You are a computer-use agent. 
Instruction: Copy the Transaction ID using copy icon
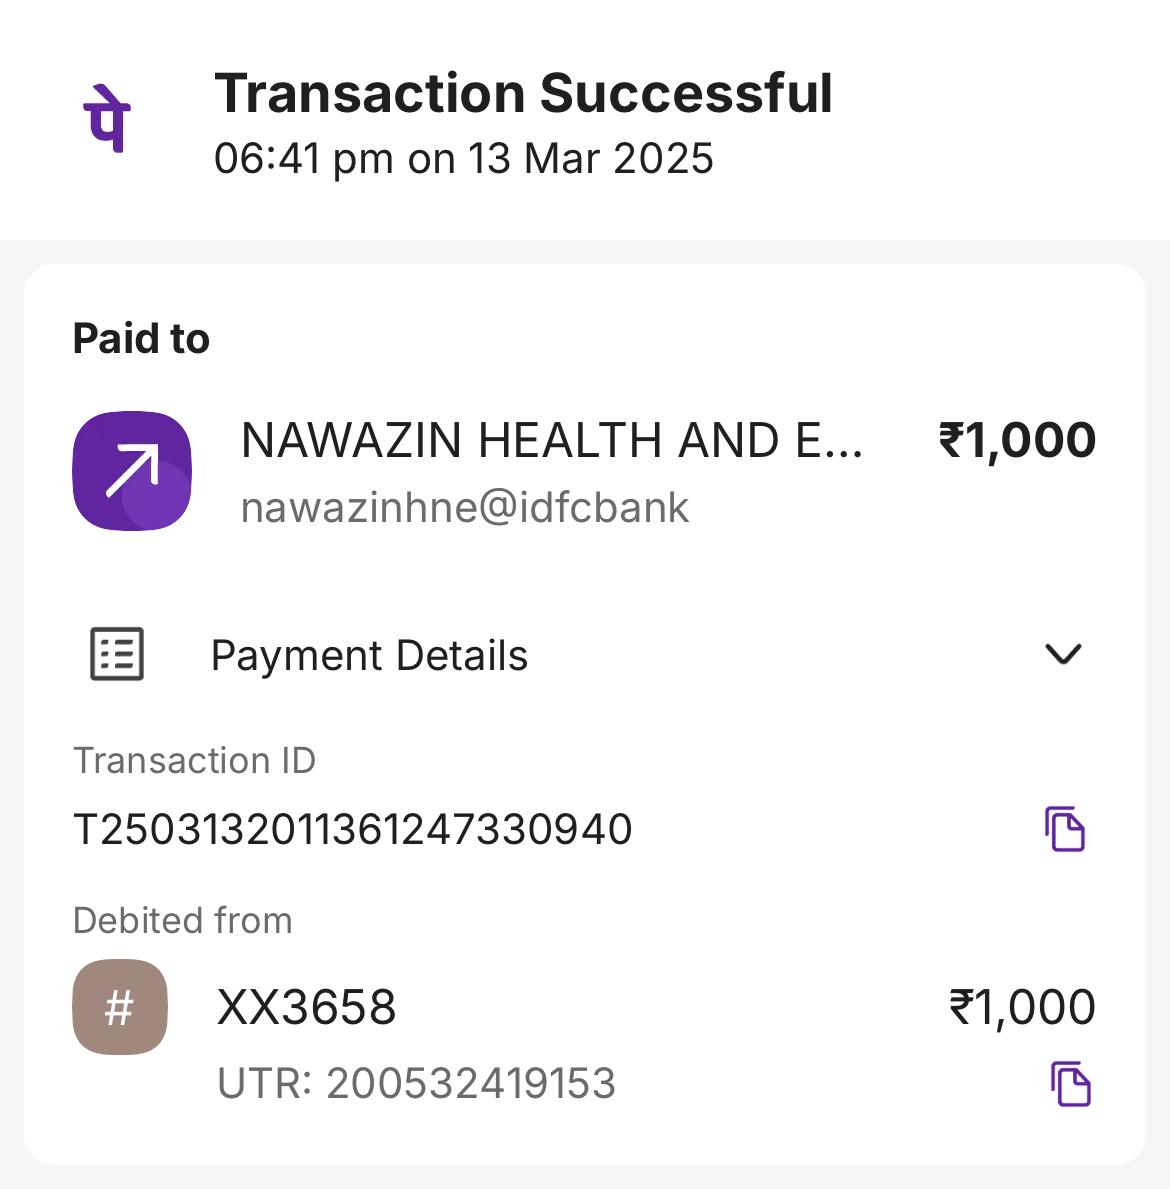tap(1065, 829)
